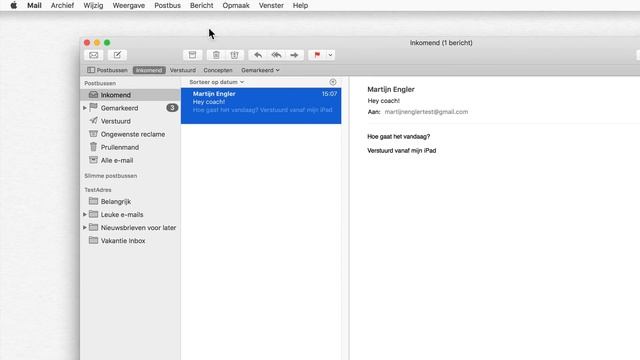Image resolution: width=640 pixels, height=360 pixels.
Task: Open the Gemarkeerd dropdown in favorites bar
Action: coord(260,70)
